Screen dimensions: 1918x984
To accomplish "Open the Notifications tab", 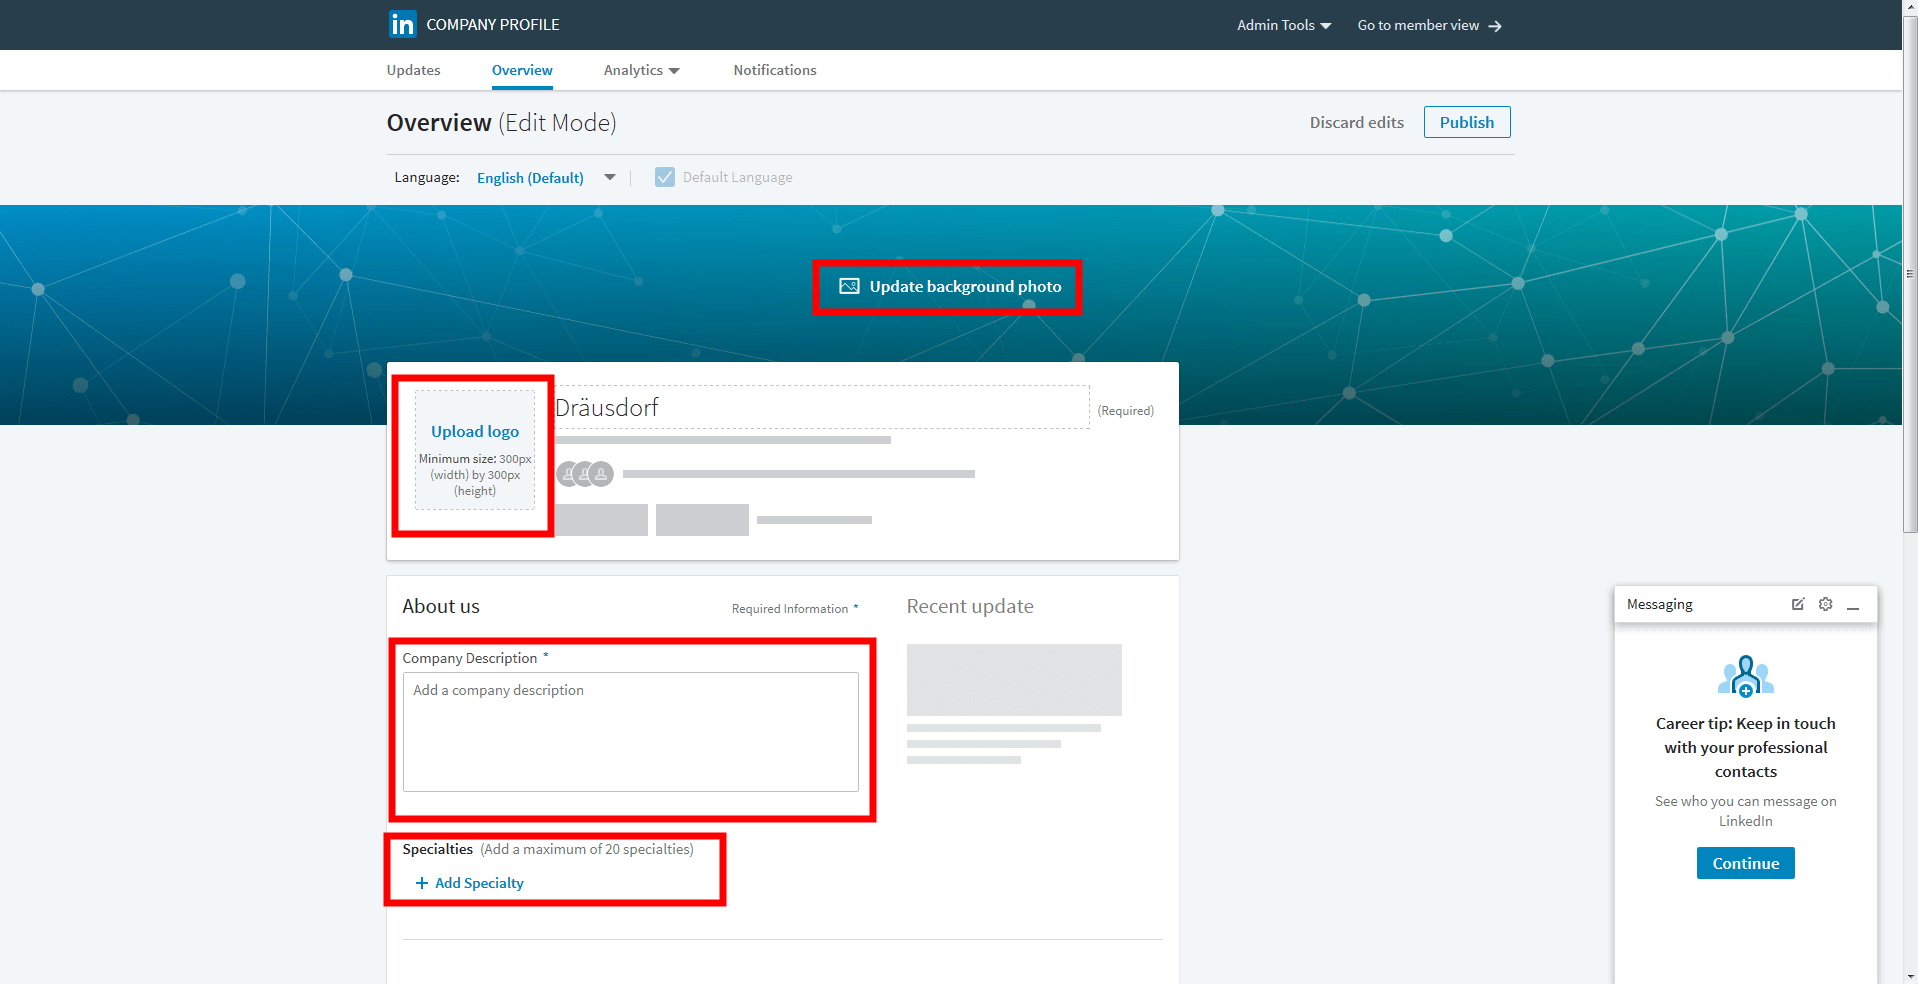I will coord(774,70).
